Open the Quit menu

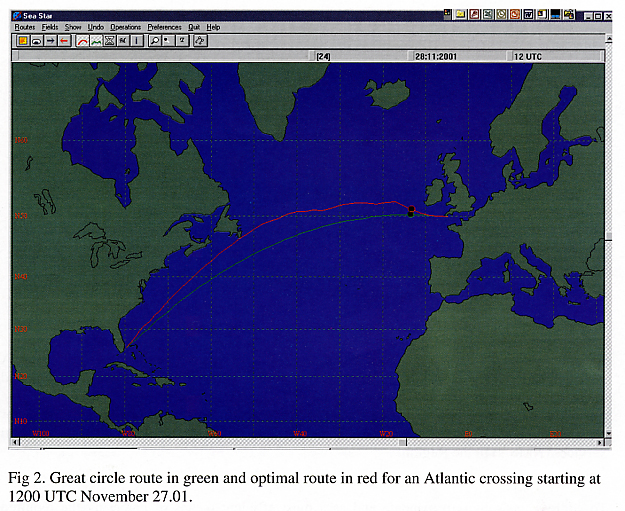(x=194, y=27)
